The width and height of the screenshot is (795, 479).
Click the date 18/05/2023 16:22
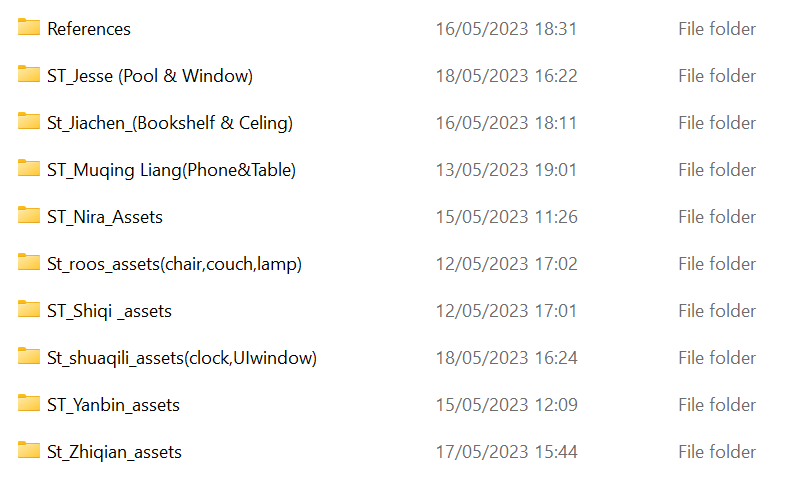pos(507,76)
